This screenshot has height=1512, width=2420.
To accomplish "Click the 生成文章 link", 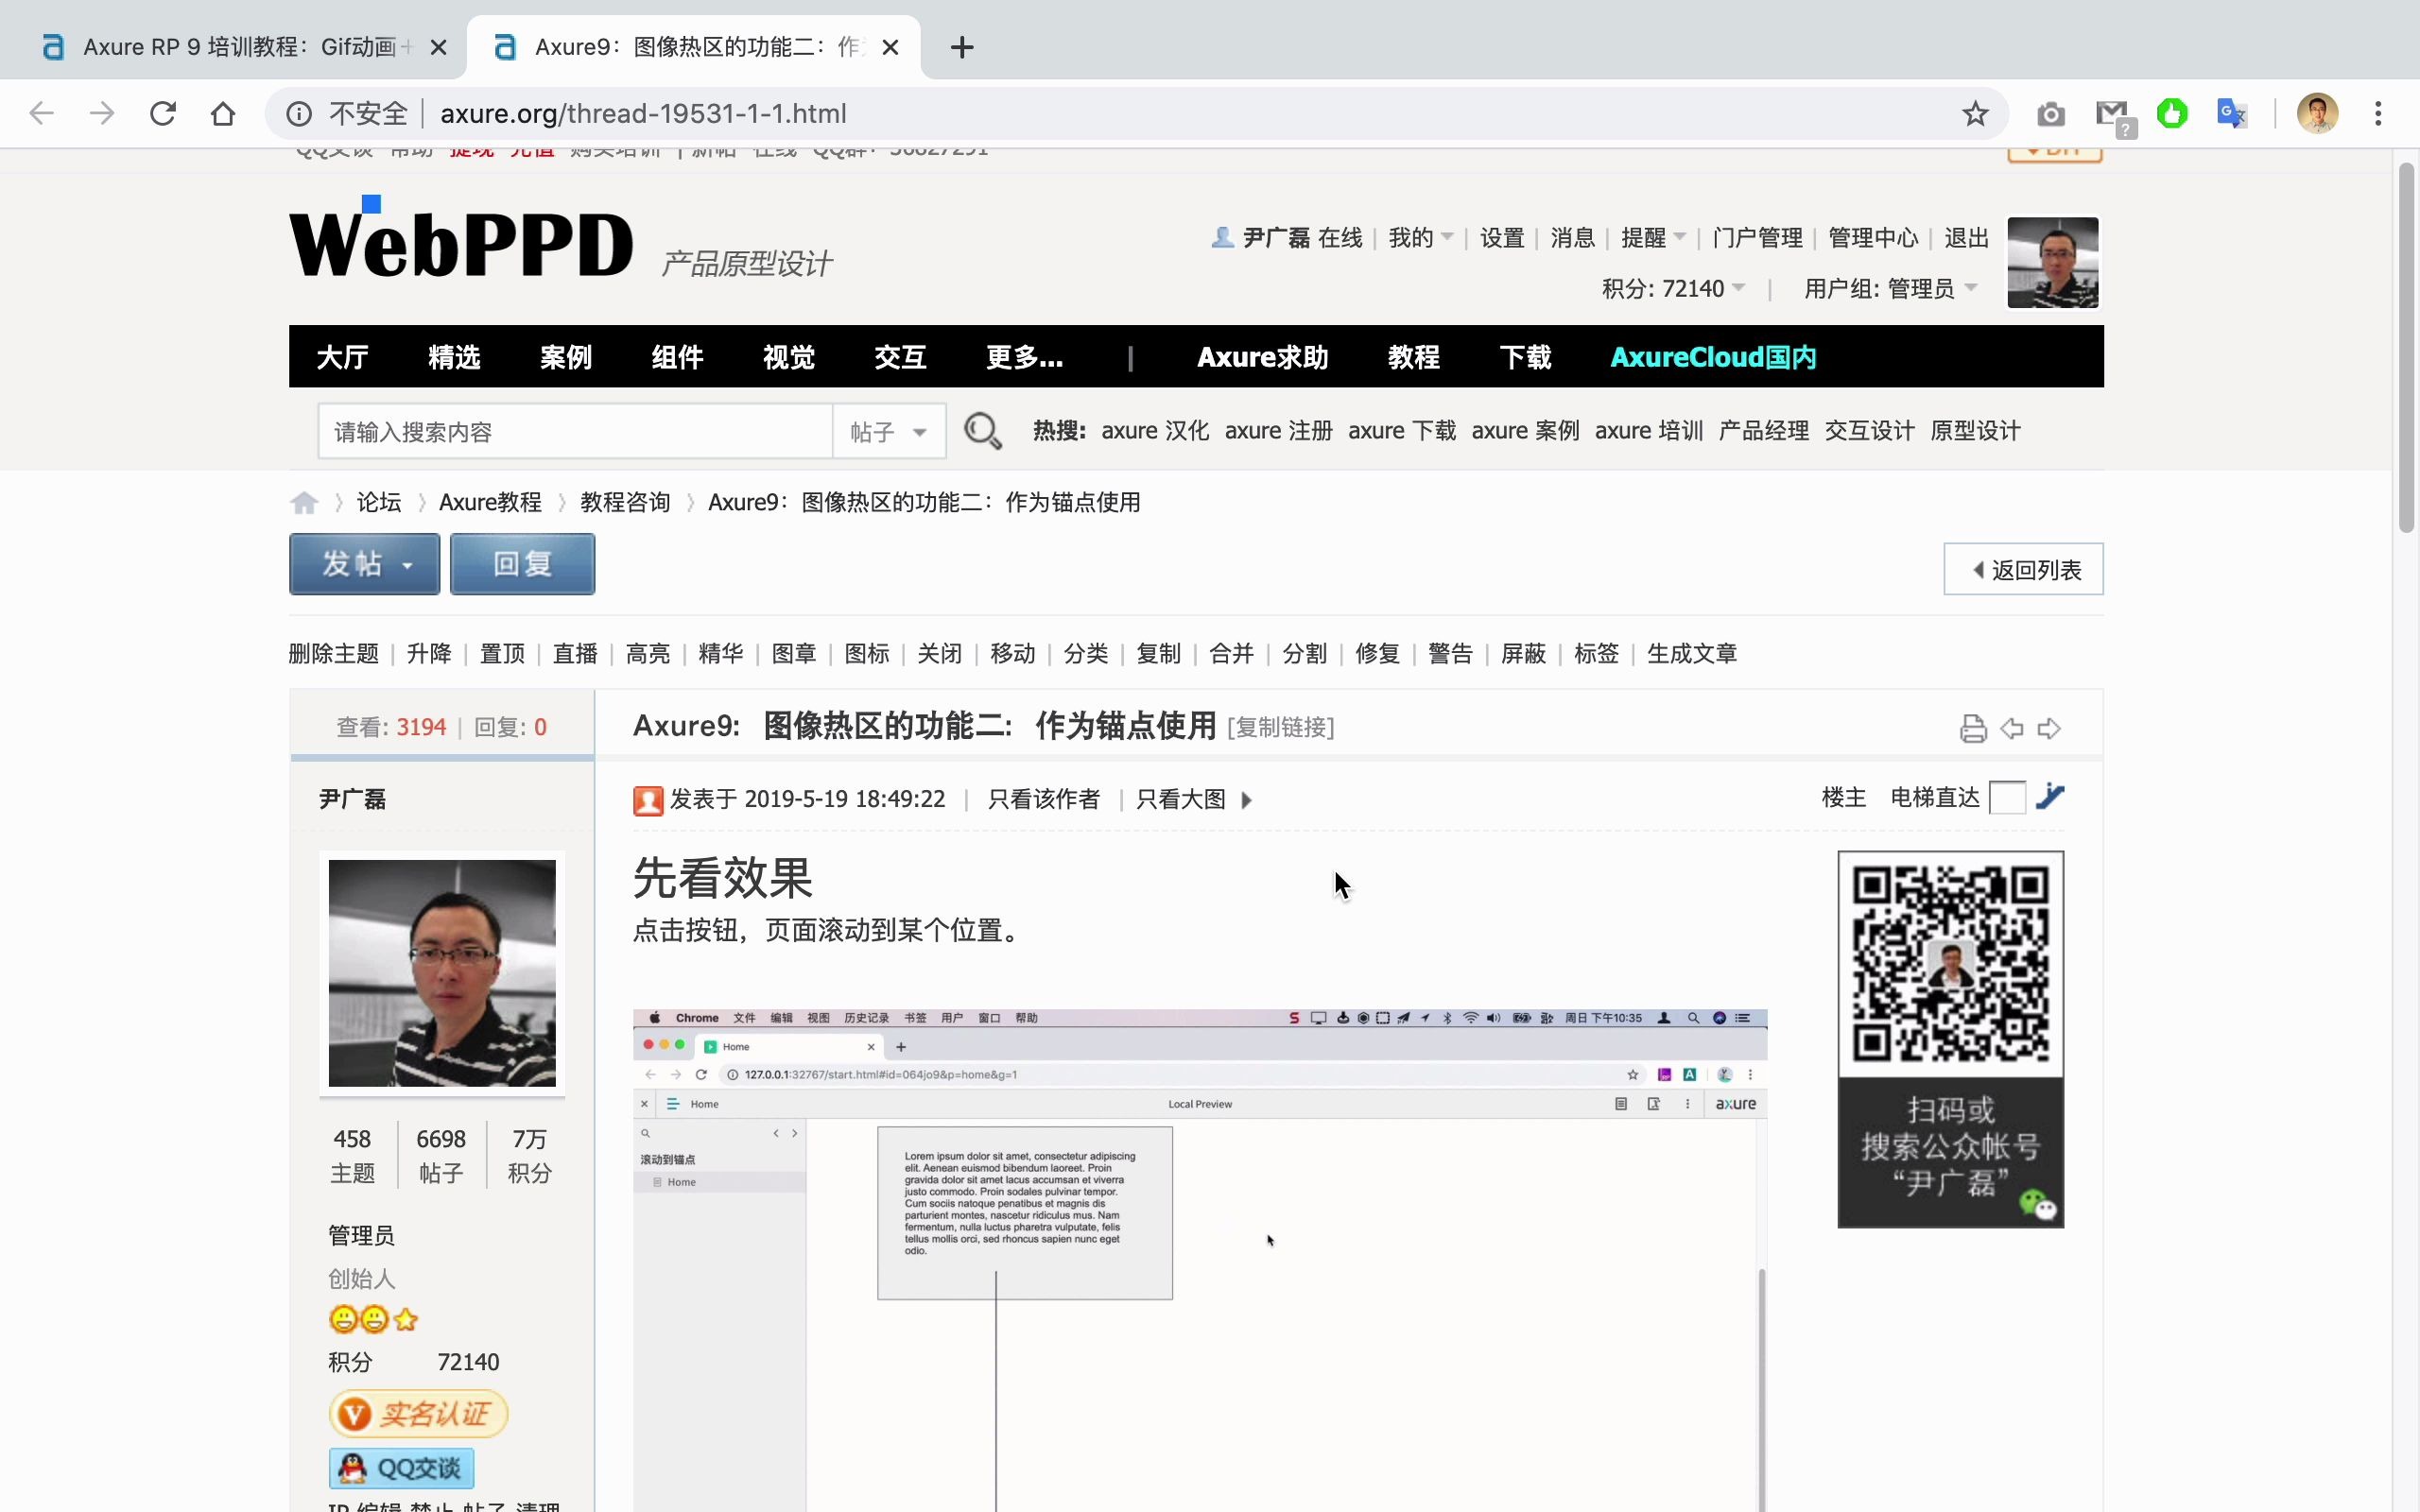I will pos(1692,654).
